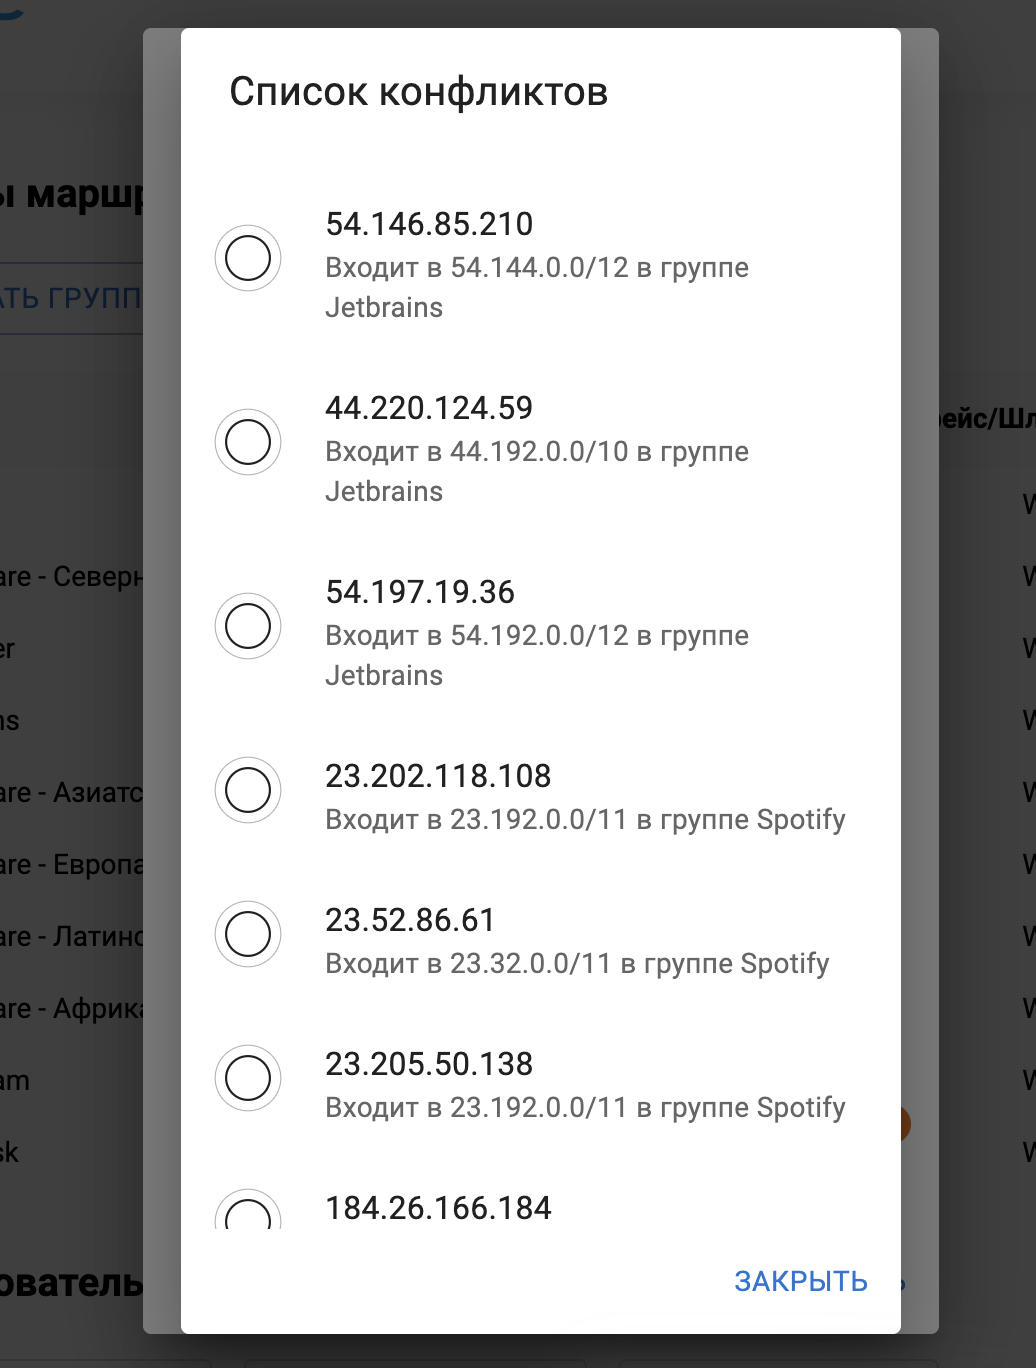The height and width of the screenshot is (1368, 1036).
Task: Click the 23.52.86.61 entry label
Action: (x=410, y=920)
